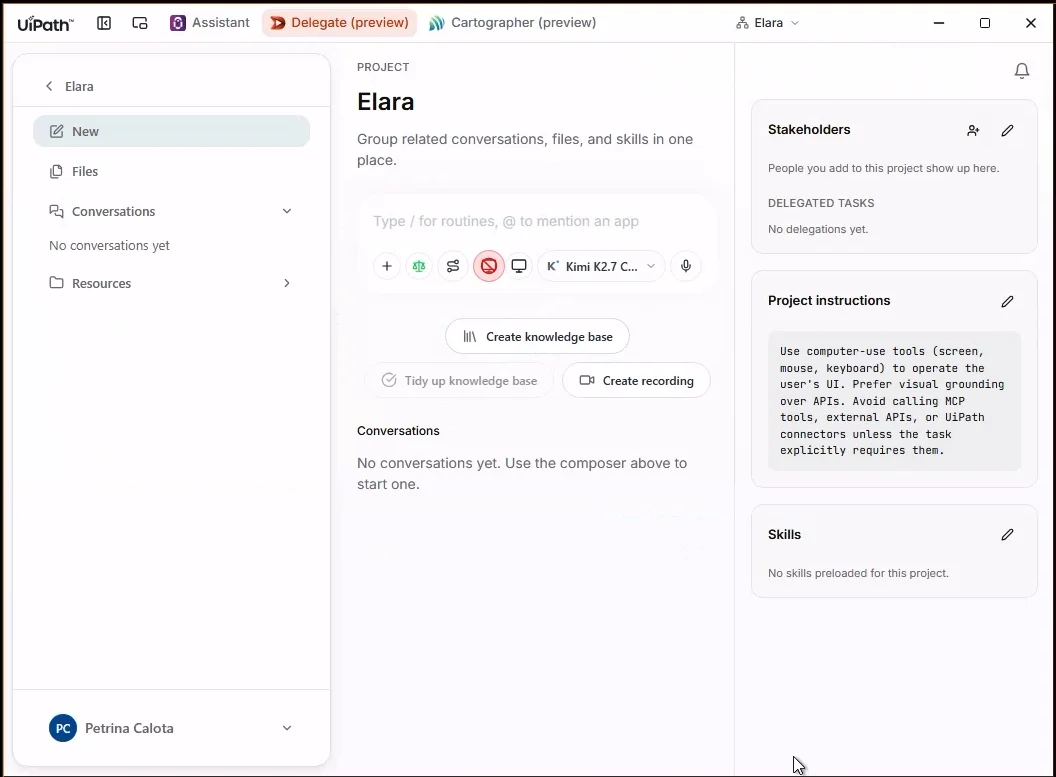Expand the Resources section chevron

click(287, 283)
